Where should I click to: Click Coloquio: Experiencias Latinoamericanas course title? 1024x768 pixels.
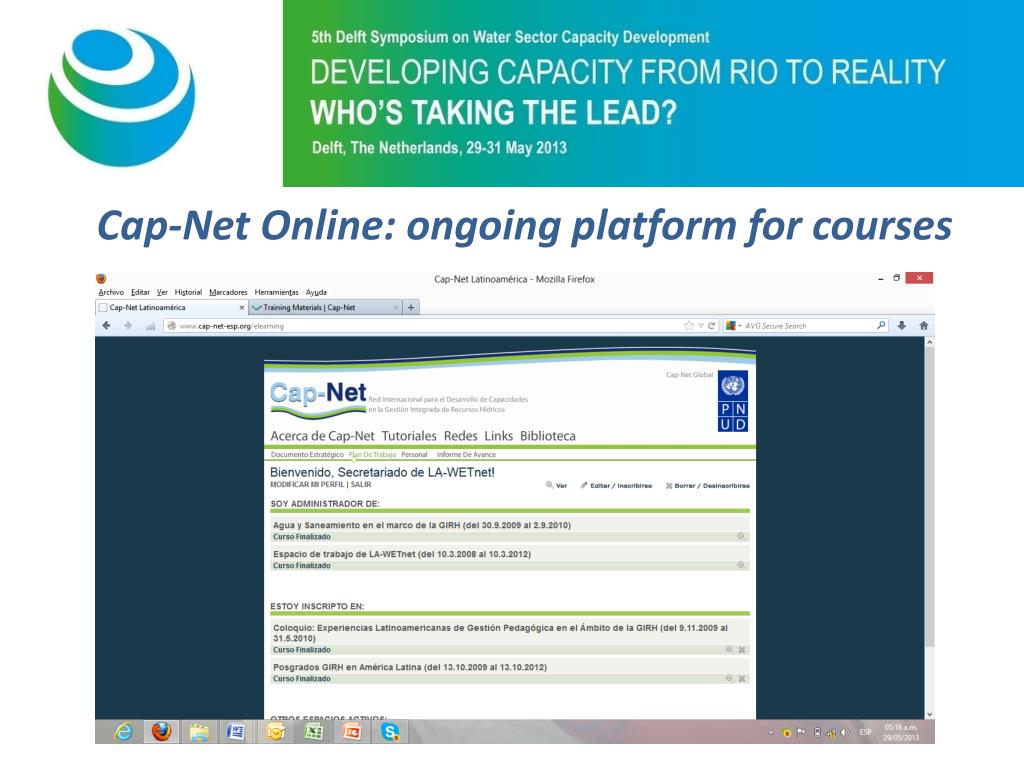(x=500, y=633)
